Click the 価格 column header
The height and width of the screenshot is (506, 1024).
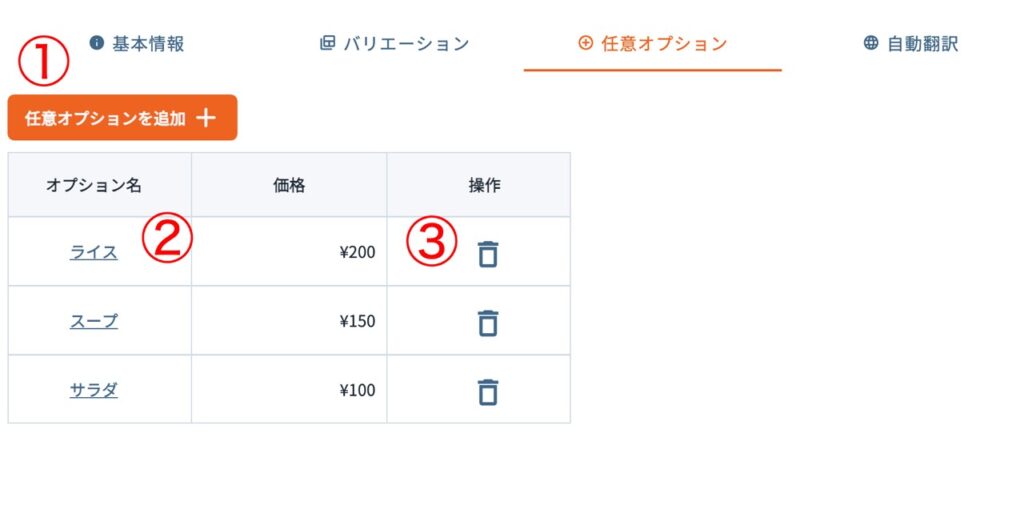[x=289, y=185]
